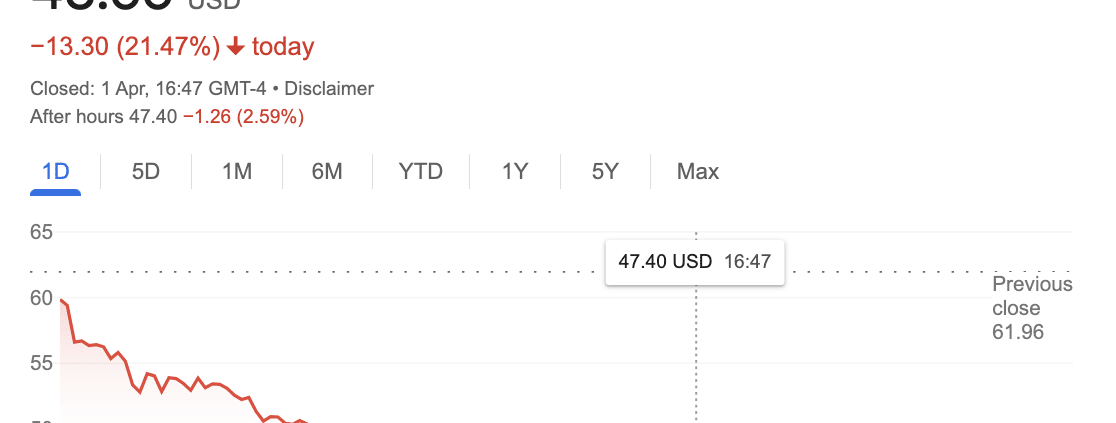Screen dimensions: 1116x423
Task: Open the 1M time range
Action: click(x=236, y=172)
